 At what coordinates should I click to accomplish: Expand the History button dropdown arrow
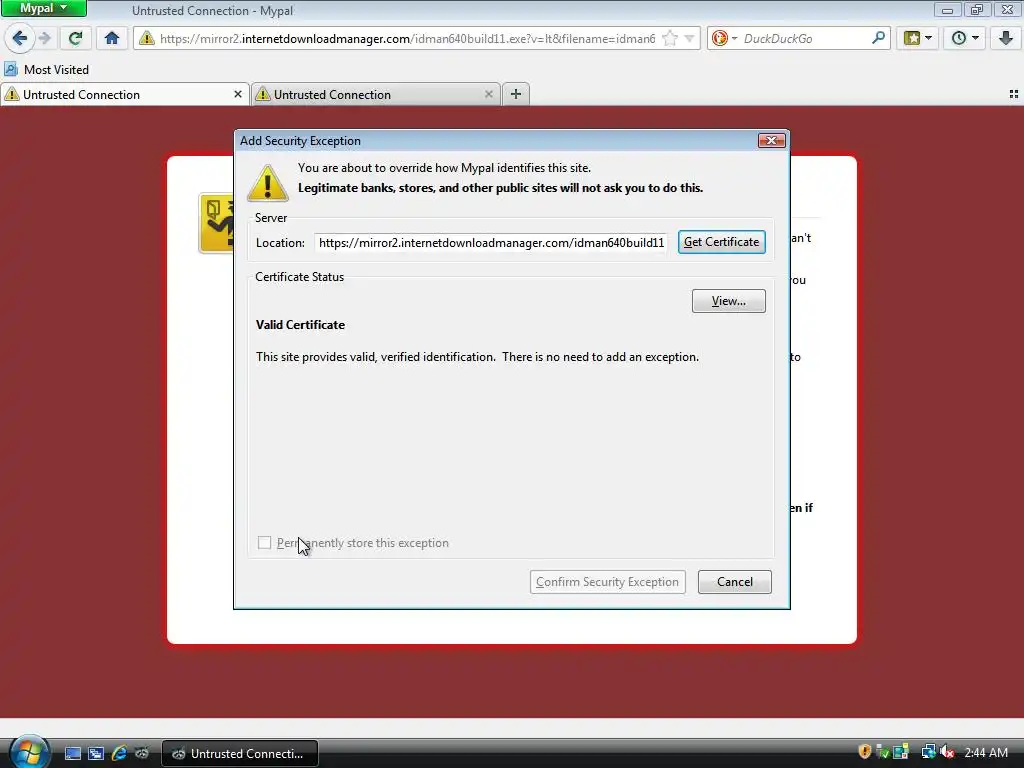click(976, 39)
